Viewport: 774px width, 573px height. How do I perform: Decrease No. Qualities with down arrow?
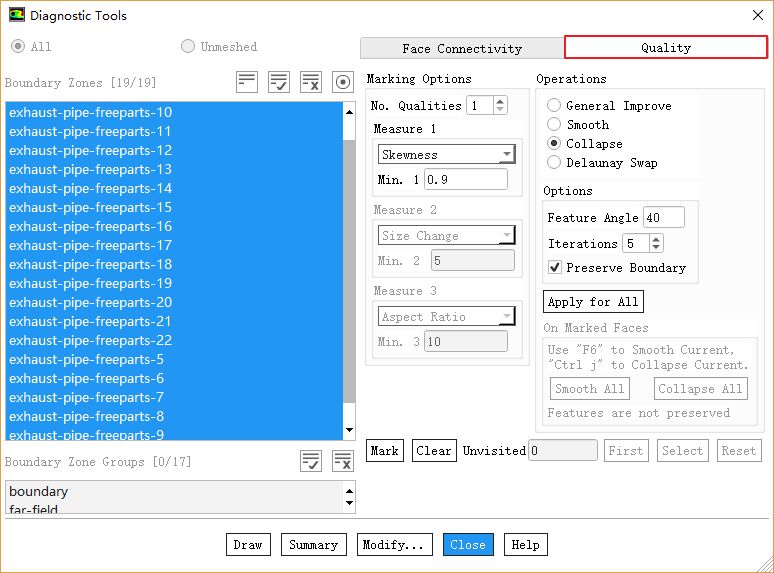coord(500,109)
